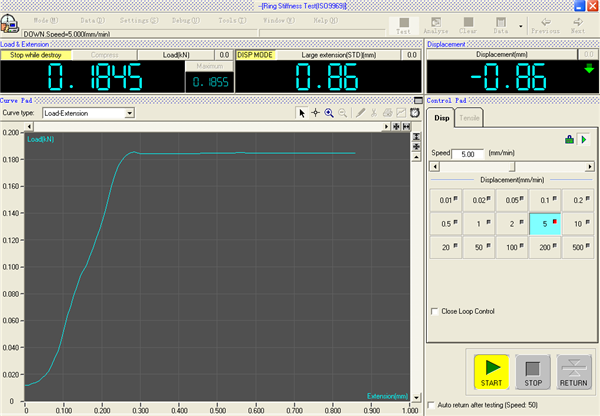Click the zoom in magnifier icon
This screenshot has height=416, width=600.
click(329, 114)
